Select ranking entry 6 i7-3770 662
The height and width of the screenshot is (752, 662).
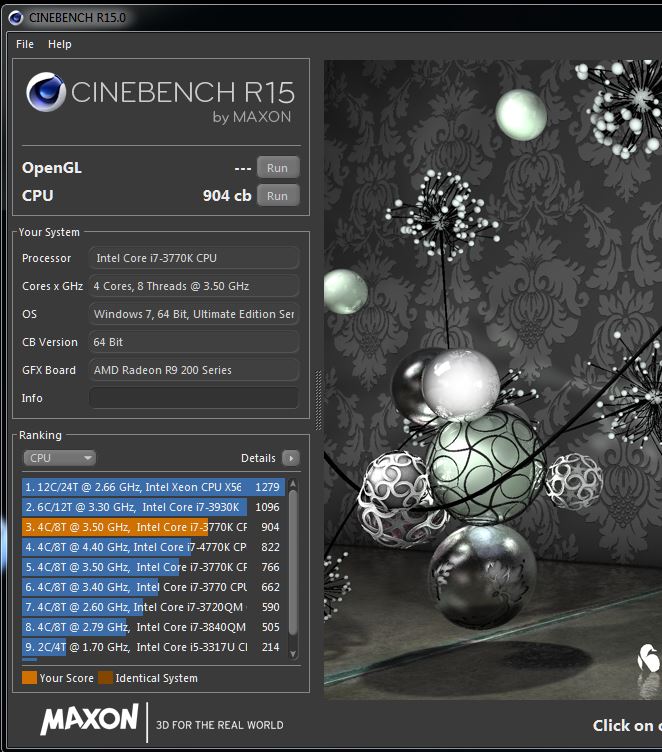pos(154,587)
